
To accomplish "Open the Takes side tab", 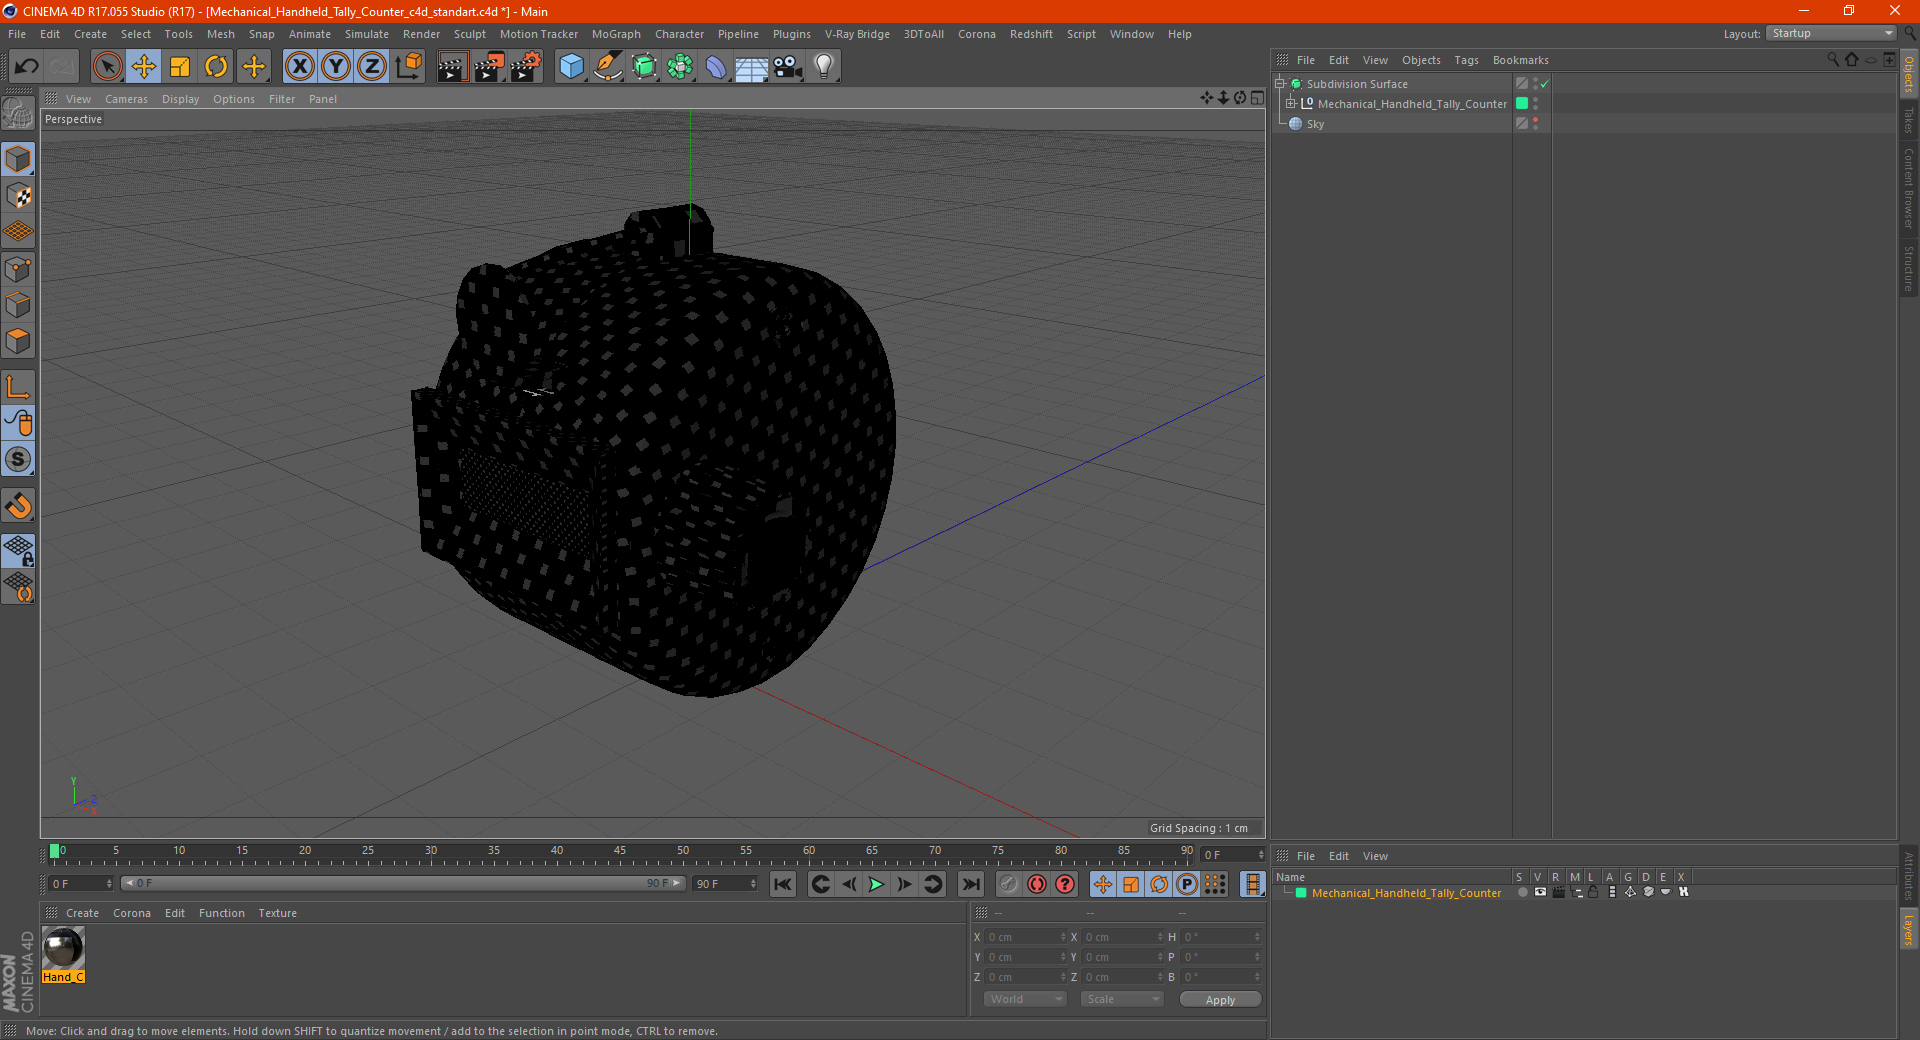I will pos(1908,120).
